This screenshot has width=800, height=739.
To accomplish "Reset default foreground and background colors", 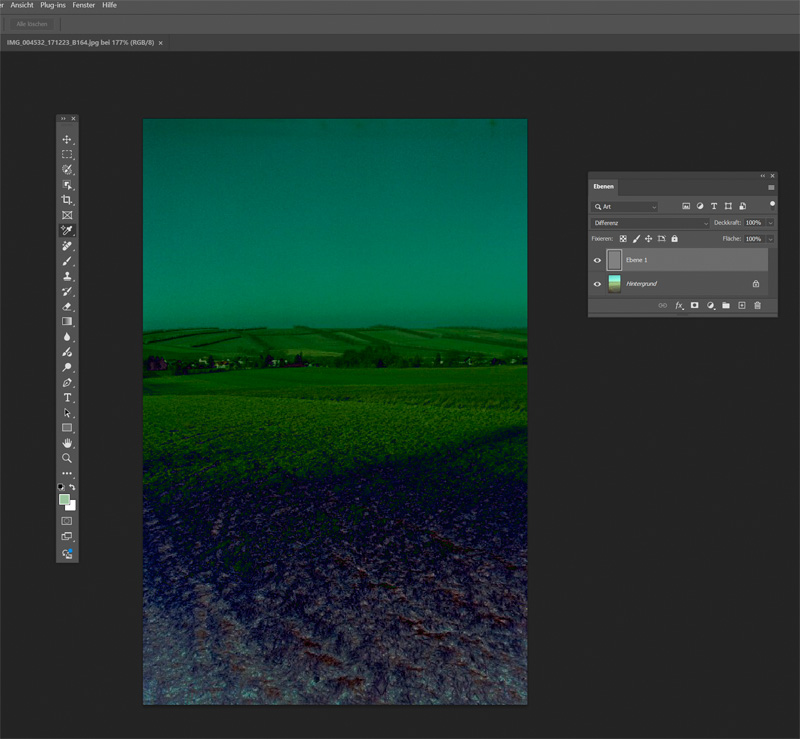I will coord(61,487).
